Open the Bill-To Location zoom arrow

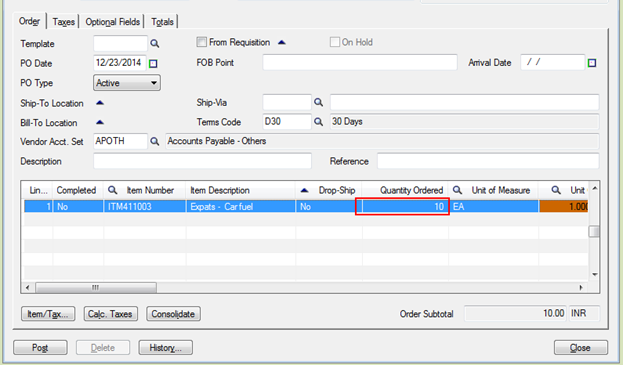(x=100, y=122)
